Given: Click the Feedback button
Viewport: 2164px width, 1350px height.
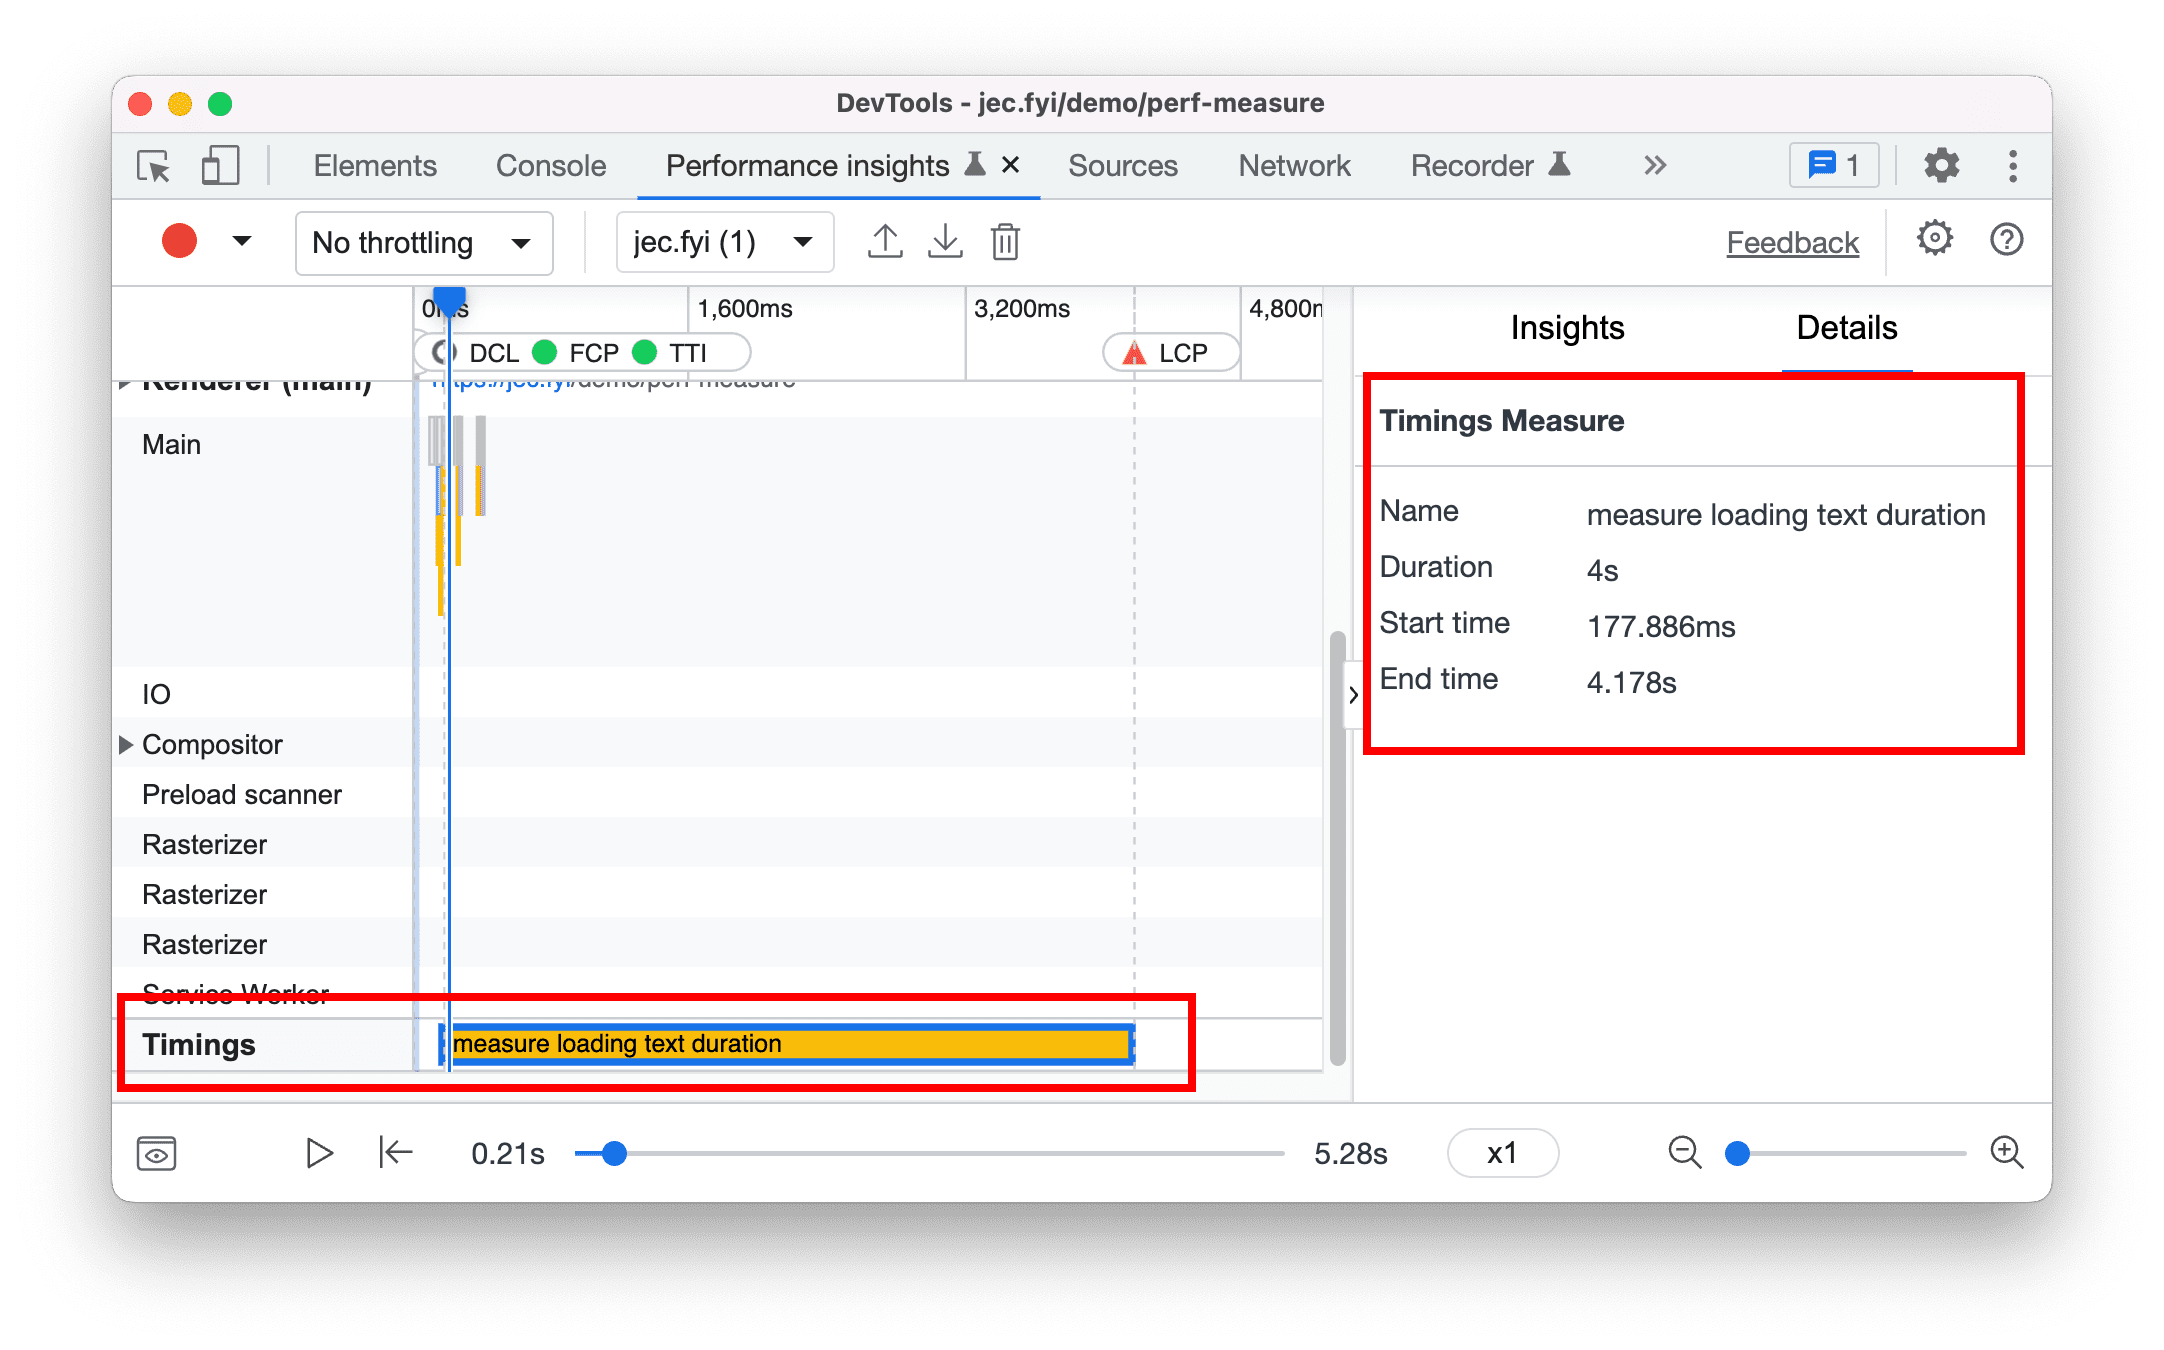Looking at the screenshot, I should (x=1792, y=241).
